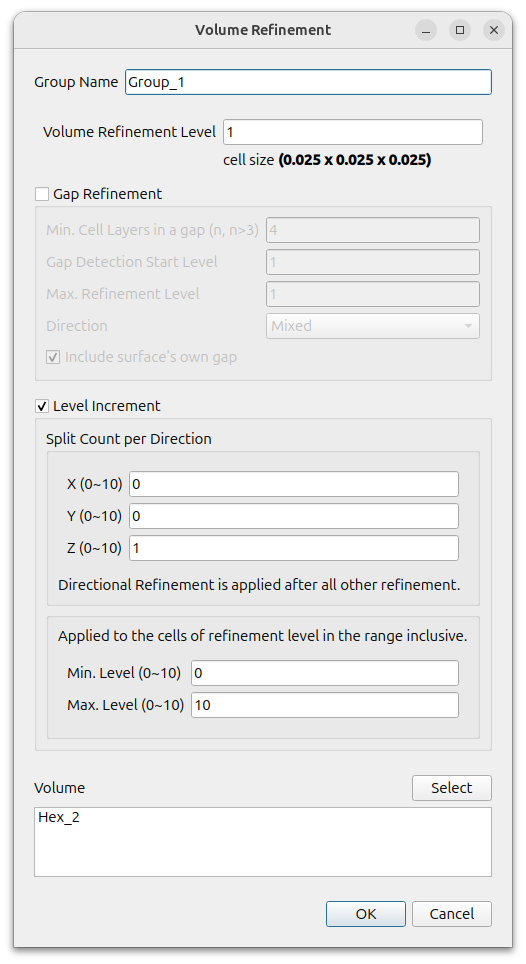Confirm the dialog with OK
The width and height of the screenshot is (526, 964).
pyautogui.click(x=366, y=914)
